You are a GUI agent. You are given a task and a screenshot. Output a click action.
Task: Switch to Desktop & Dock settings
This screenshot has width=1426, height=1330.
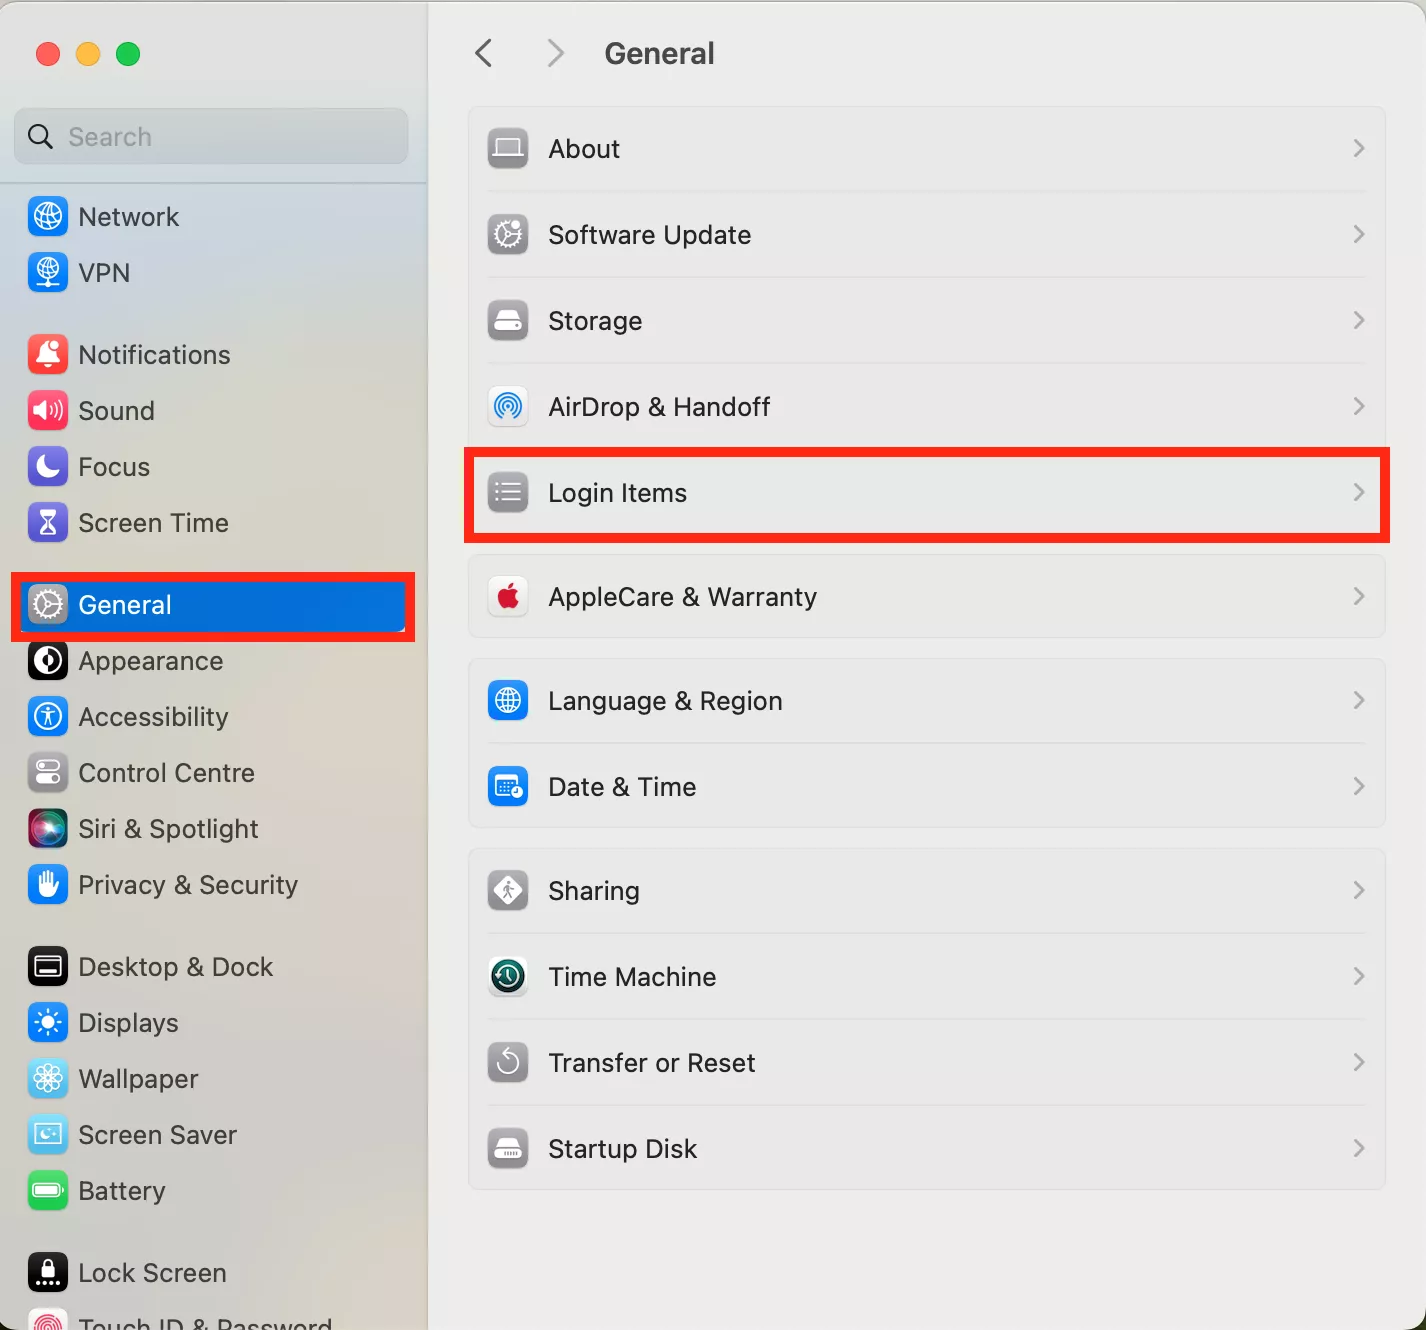click(x=175, y=967)
